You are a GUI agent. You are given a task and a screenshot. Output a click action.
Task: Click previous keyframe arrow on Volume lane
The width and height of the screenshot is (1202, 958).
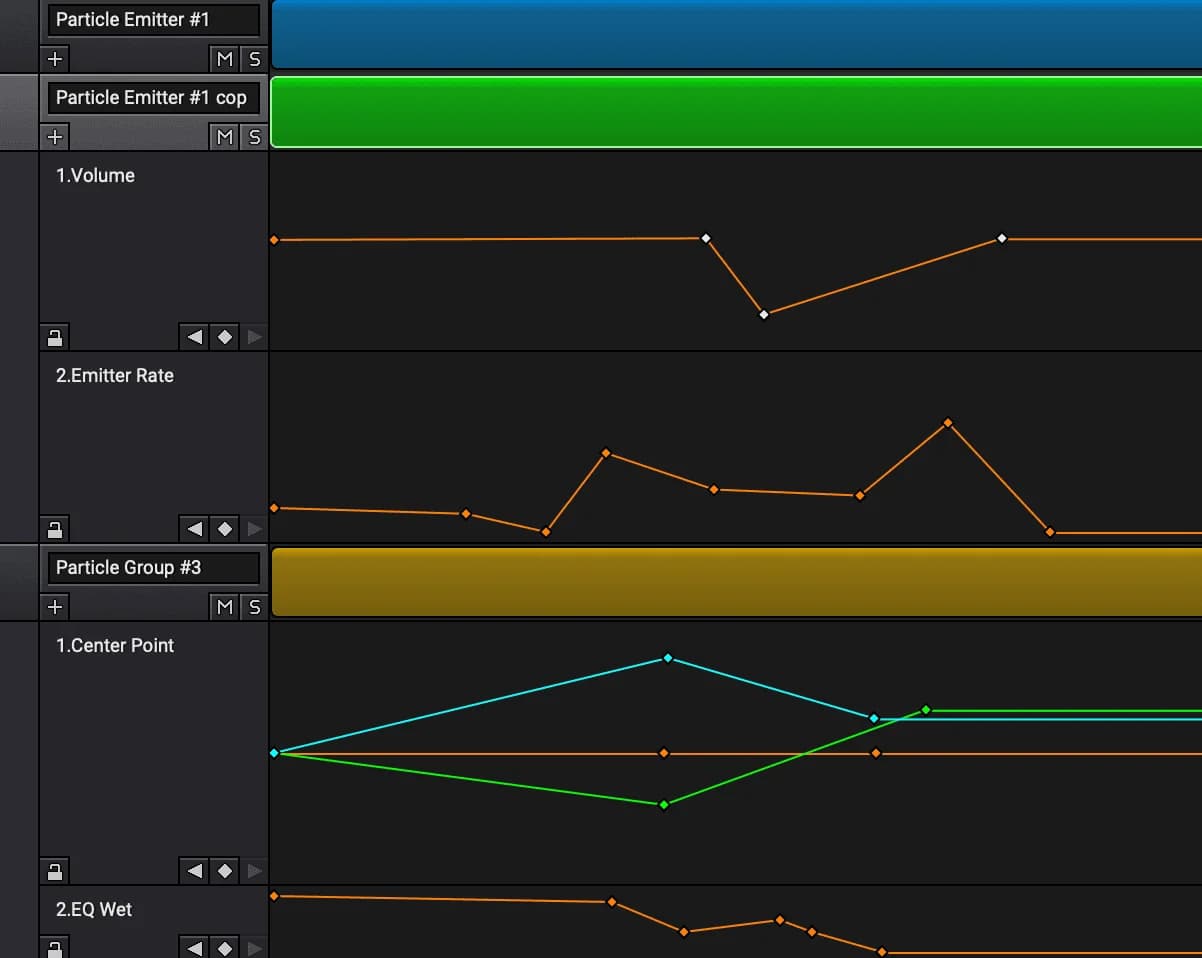click(x=193, y=336)
